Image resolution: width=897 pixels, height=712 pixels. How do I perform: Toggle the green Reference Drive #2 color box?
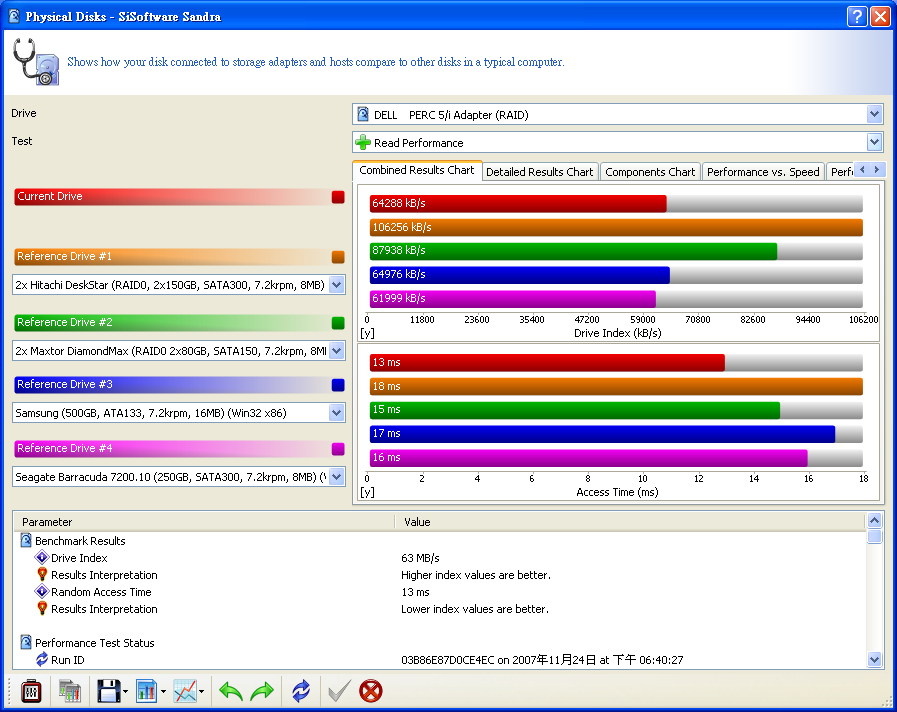(x=338, y=323)
